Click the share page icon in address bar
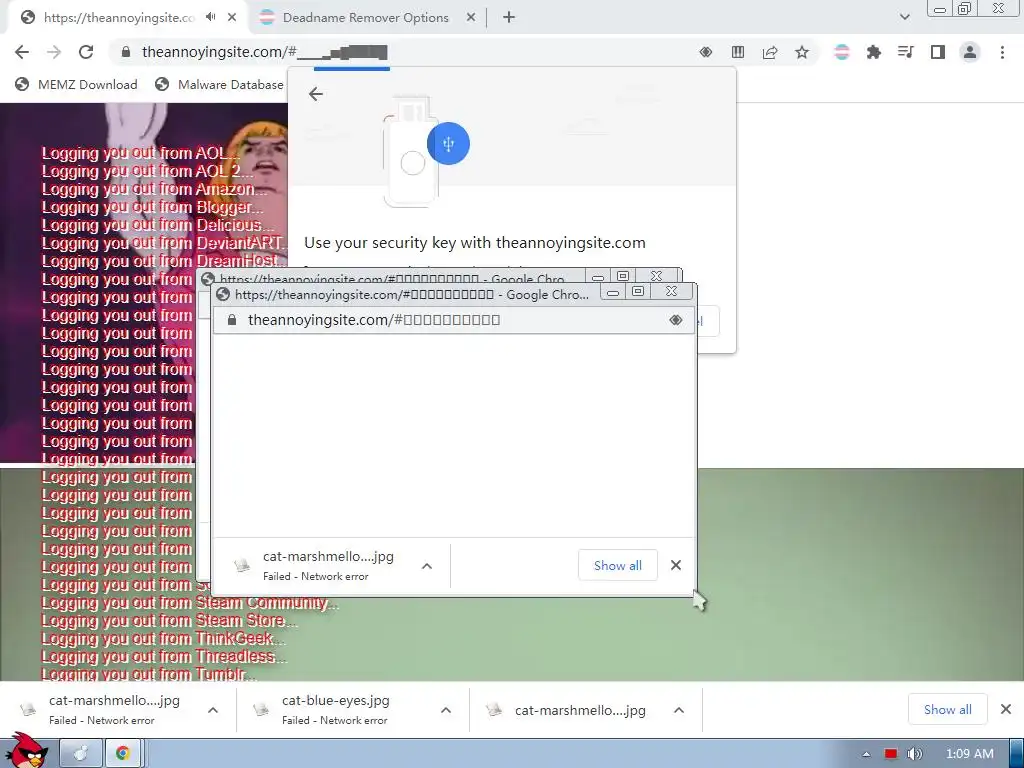Viewport: 1024px width, 768px height. [x=770, y=52]
